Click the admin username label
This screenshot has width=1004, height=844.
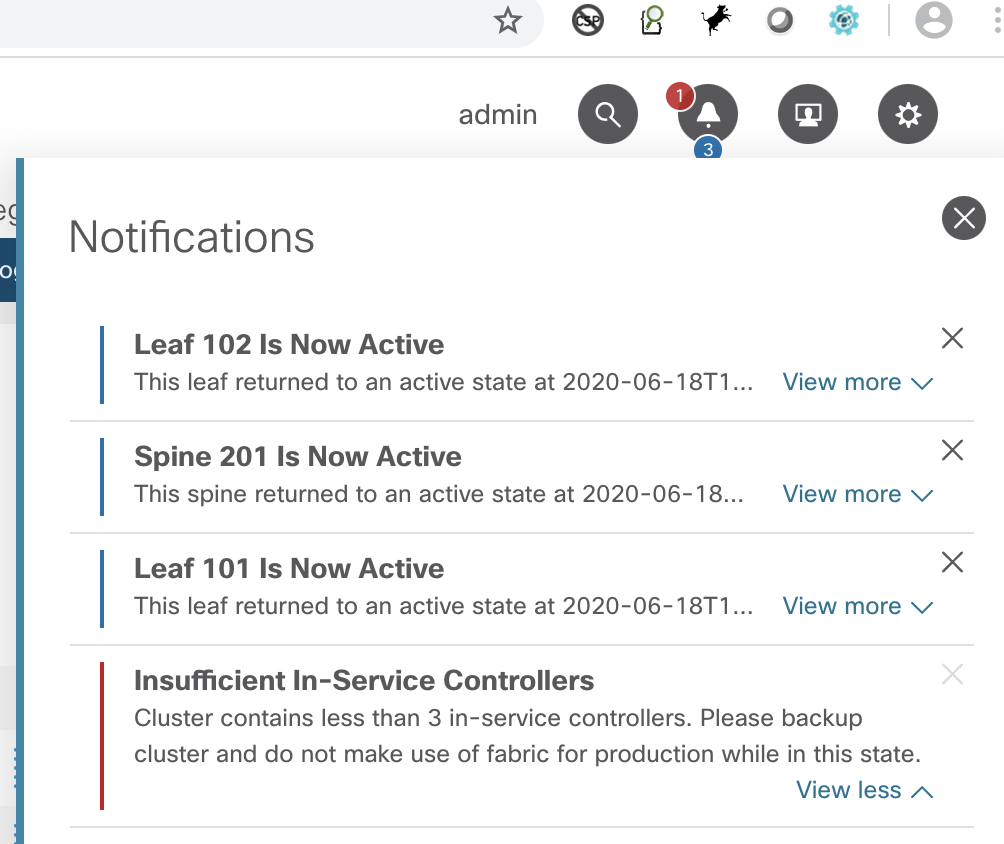498,115
